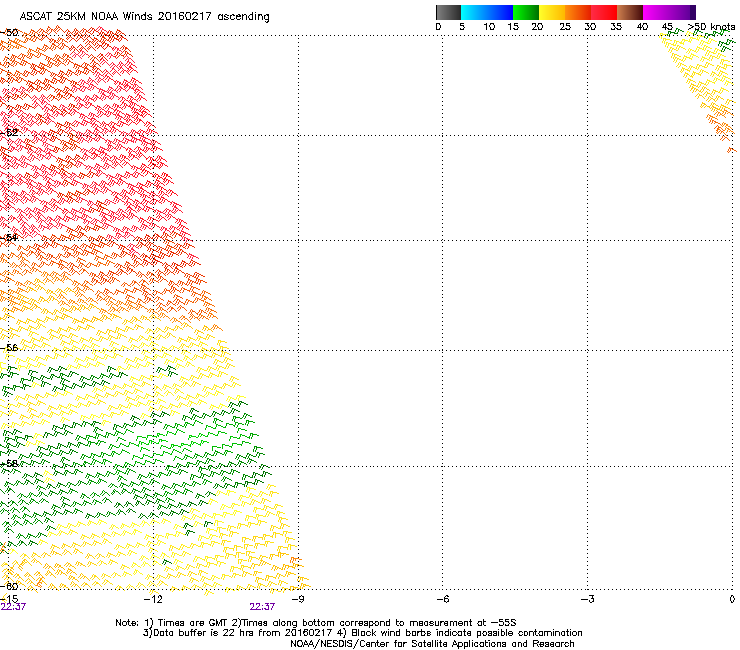The width and height of the screenshot is (740, 650).
Task: Select the -3 longitude axis label
Action: pyautogui.click(x=587, y=599)
